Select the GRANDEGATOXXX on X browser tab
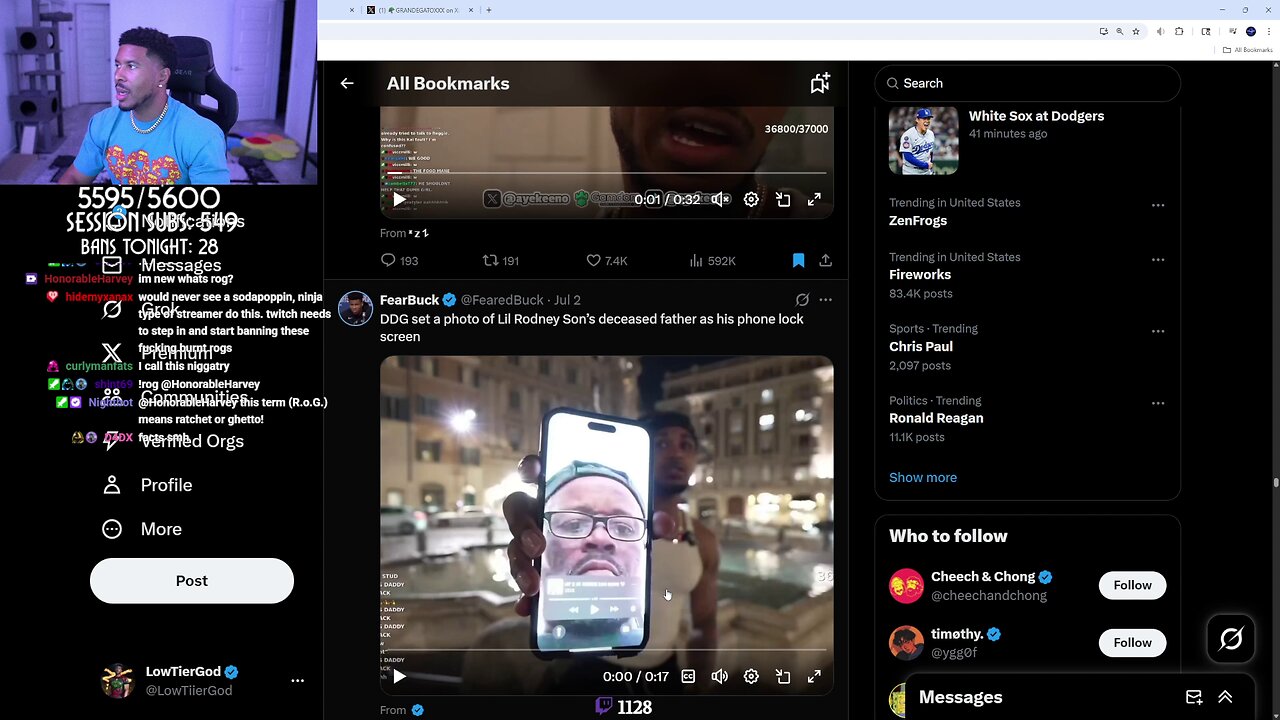 pyautogui.click(x=422, y=10)
